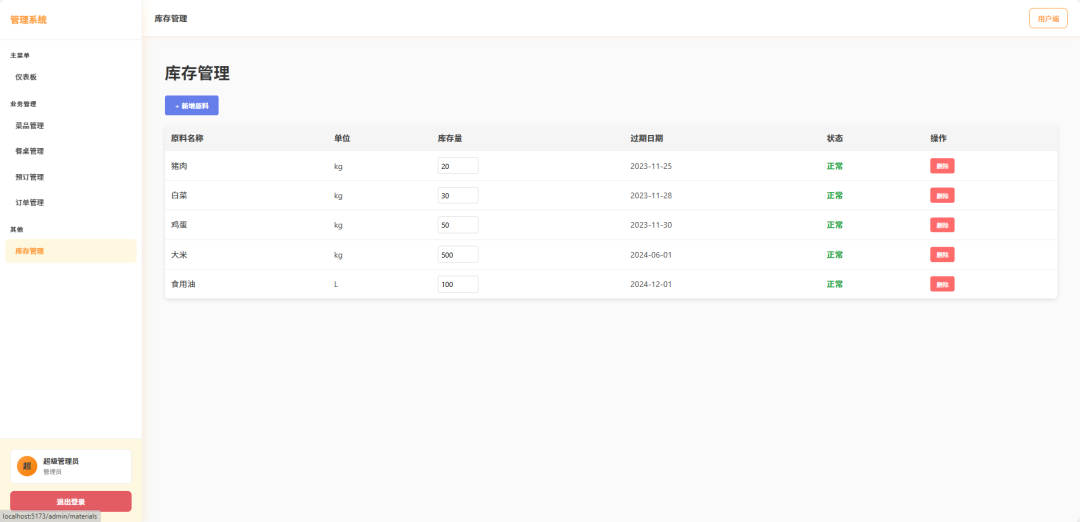Click the 管理系统 logo title

pos(28,20)
